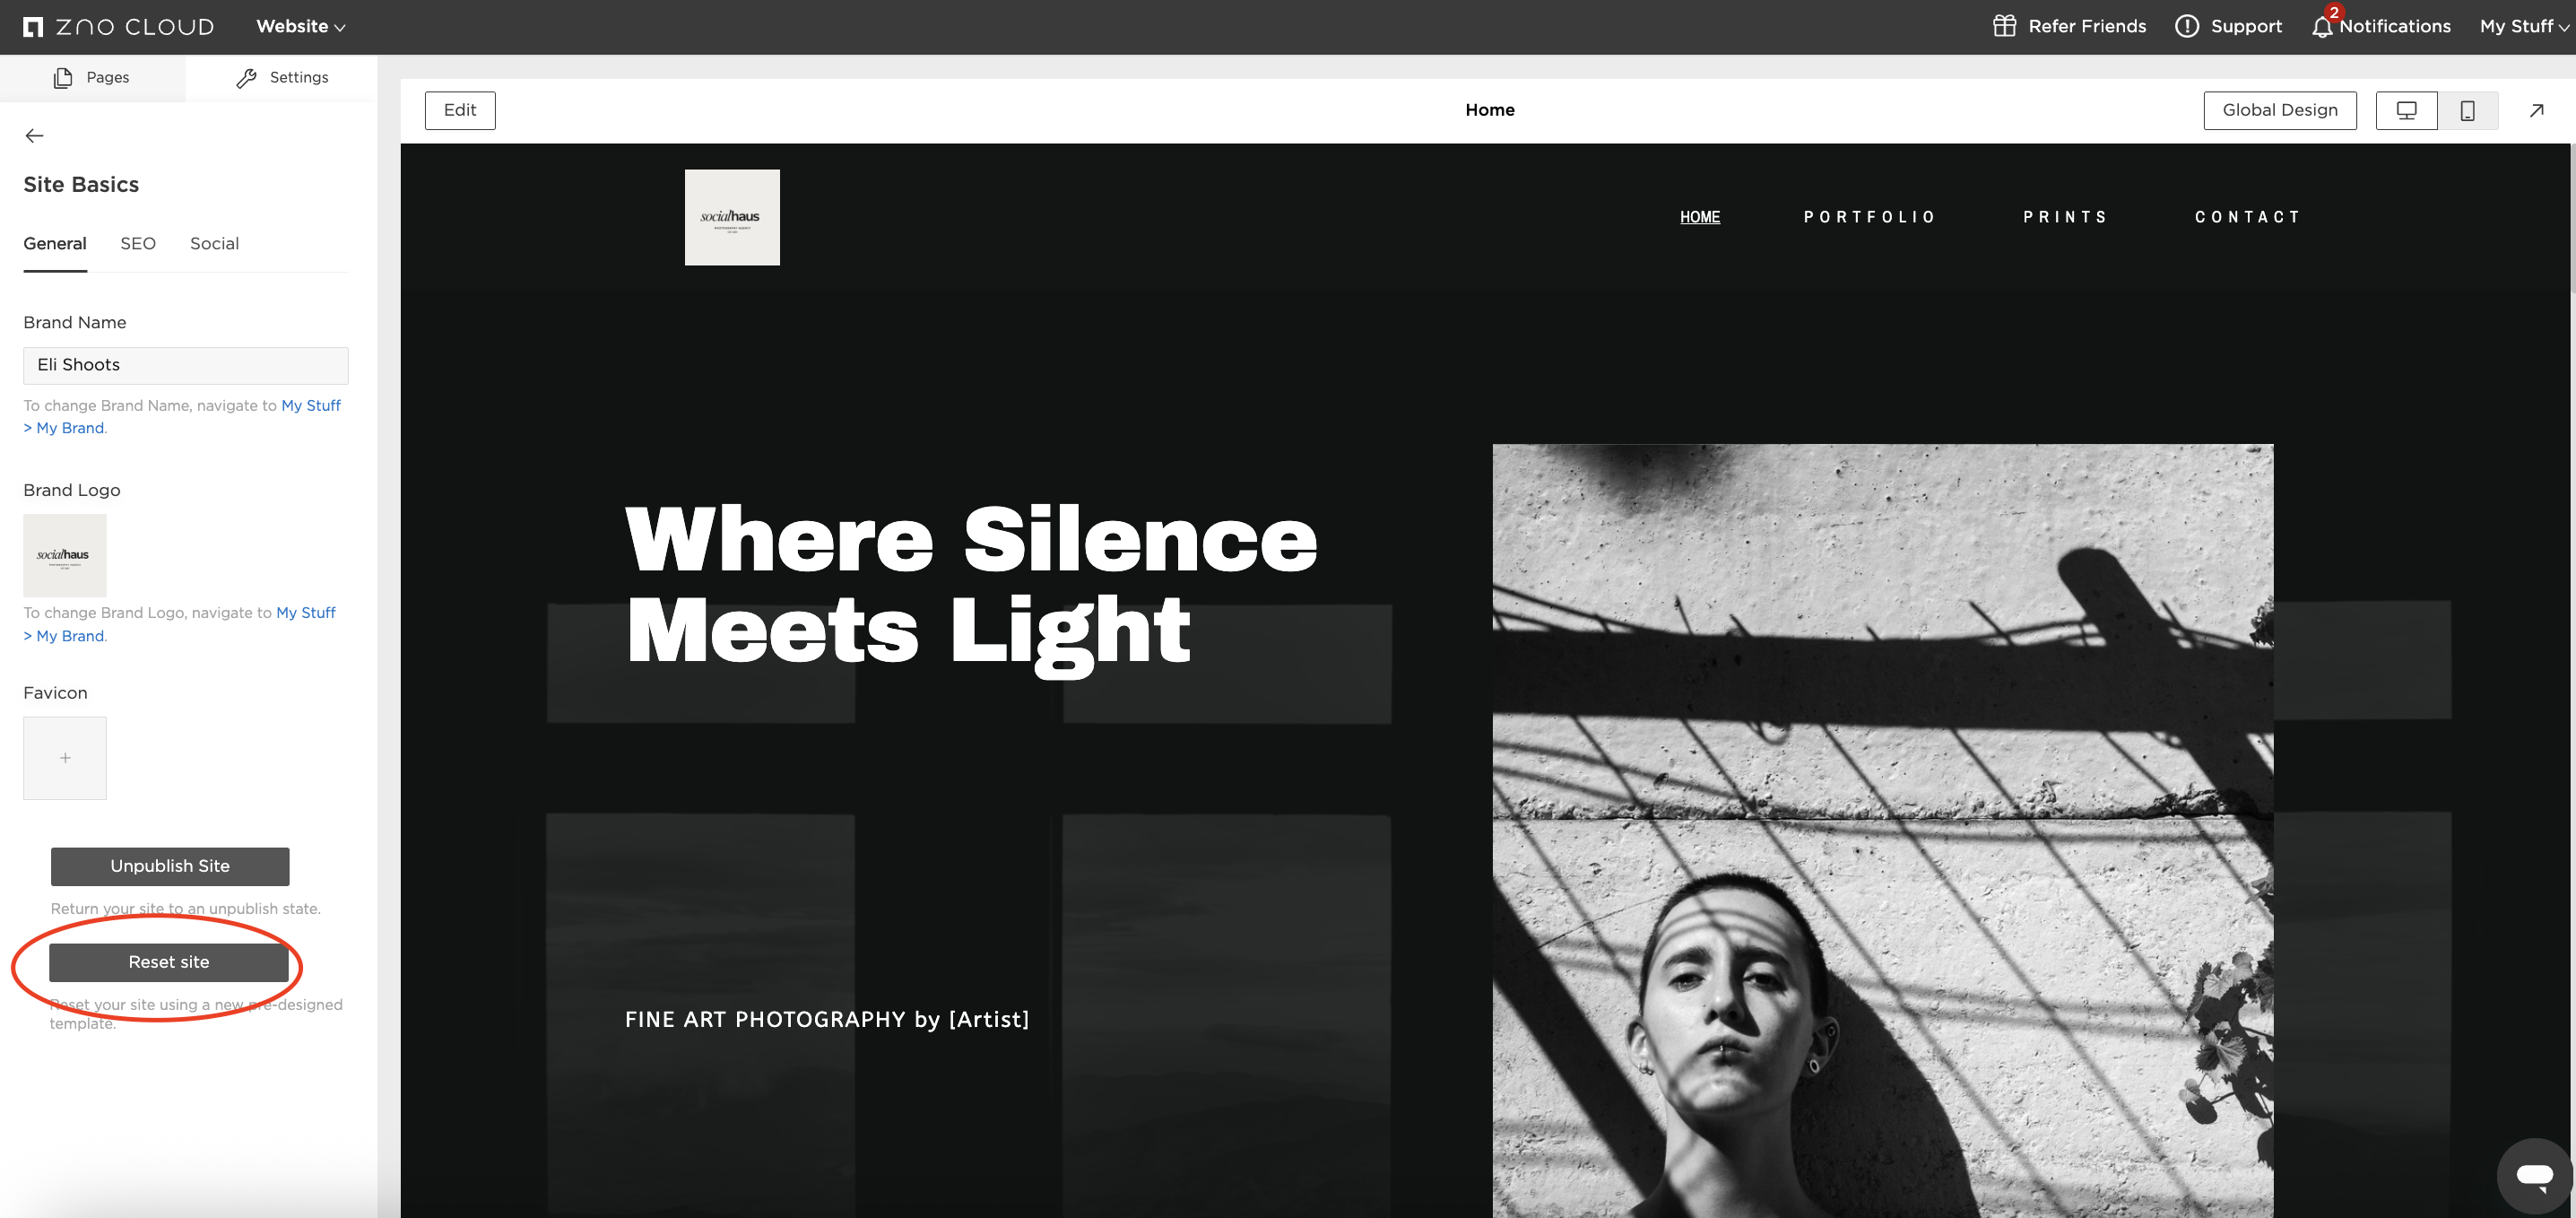Switch to the SEO tab

point(138,244)
